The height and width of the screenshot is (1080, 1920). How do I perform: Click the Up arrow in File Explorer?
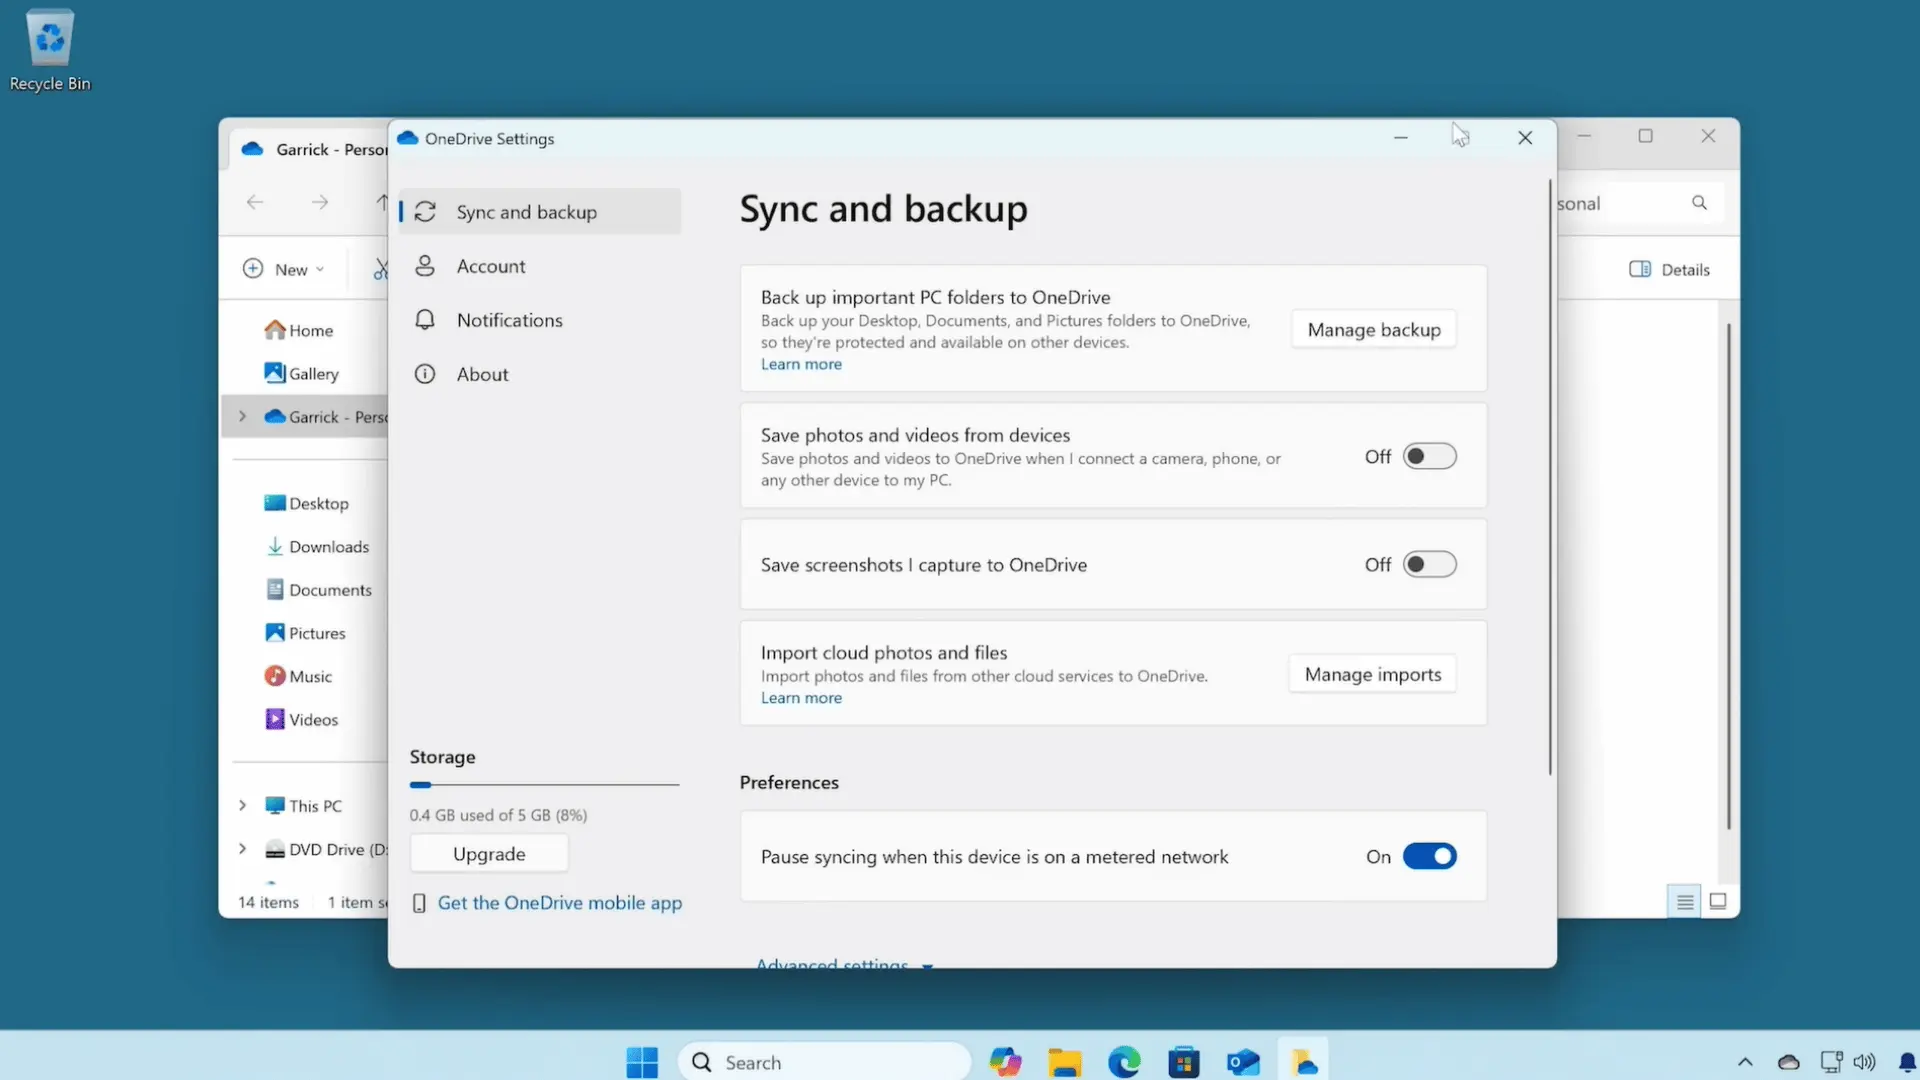click(x=382, y=202)
